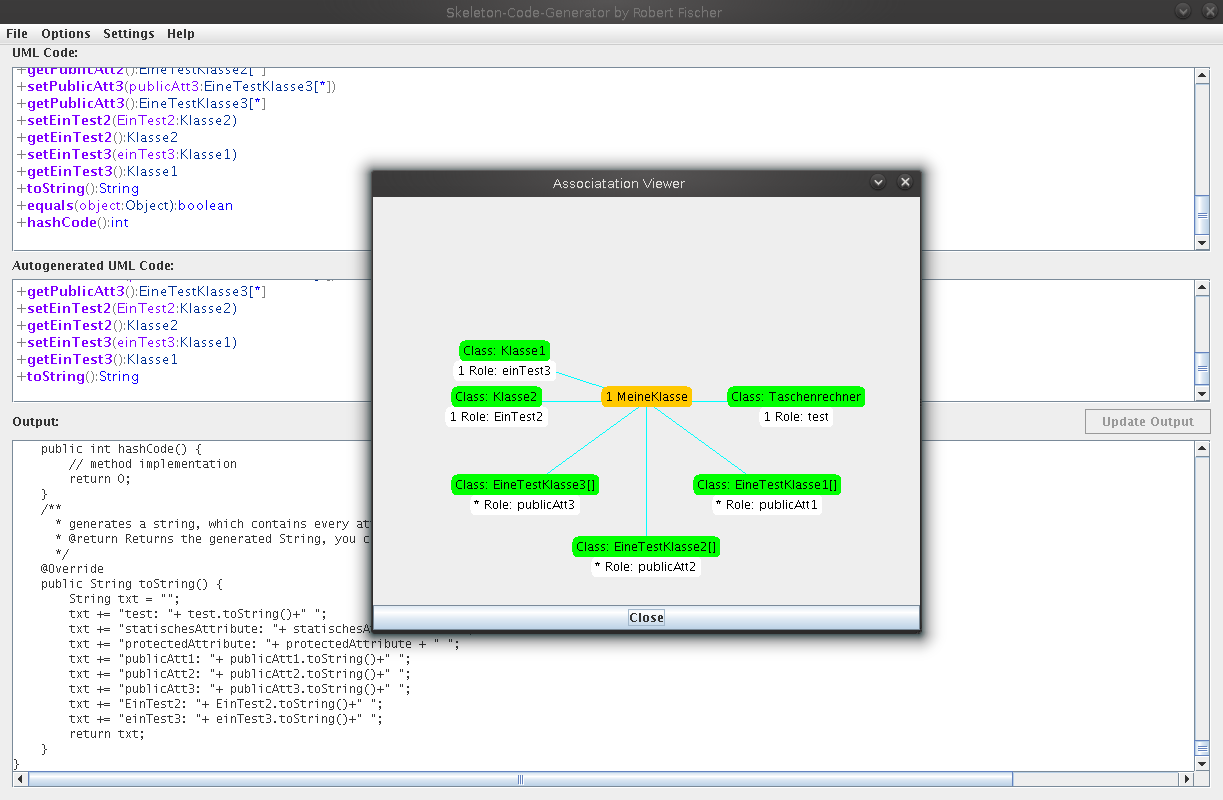This screenshot has width=1223, height=800.
Task: Open the Help menu
Action: coord(181,33)
